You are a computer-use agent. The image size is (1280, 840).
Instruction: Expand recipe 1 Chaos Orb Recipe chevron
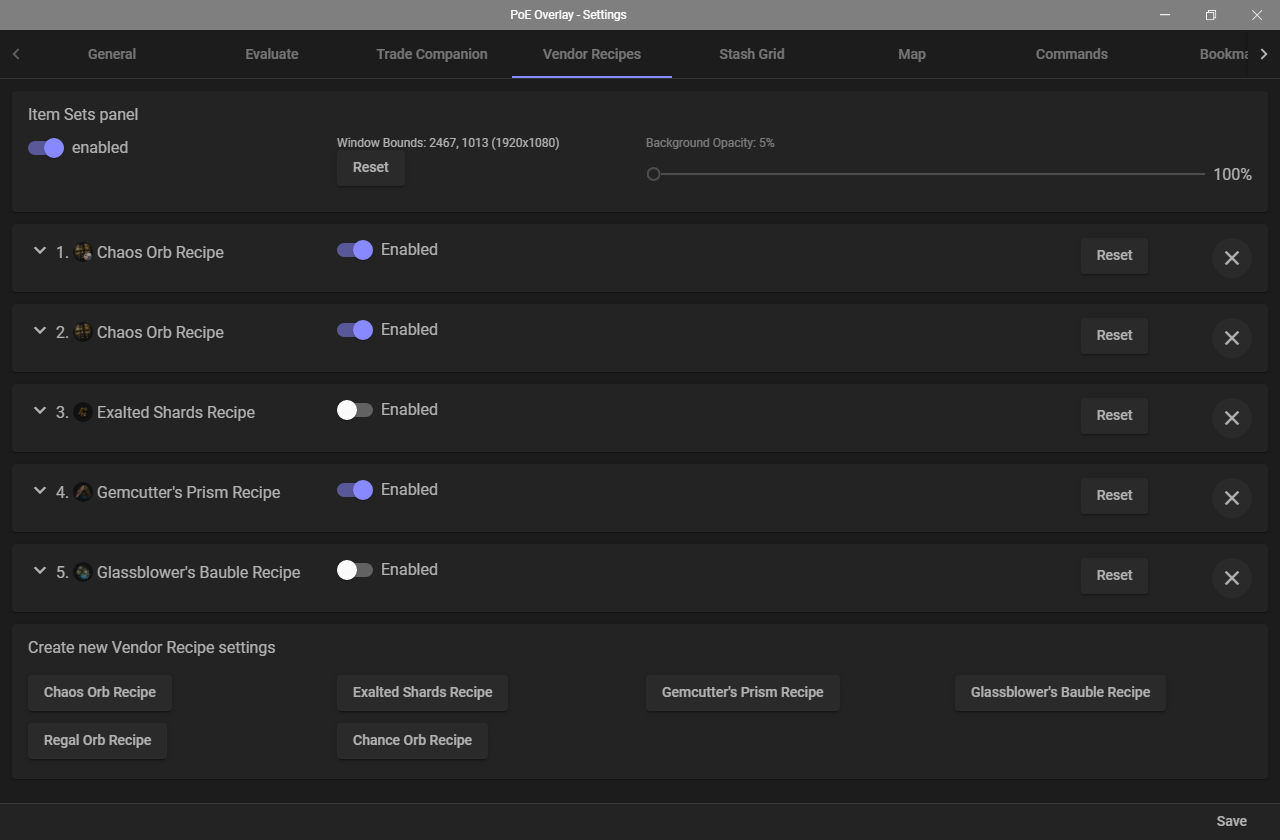click(40, 251)
